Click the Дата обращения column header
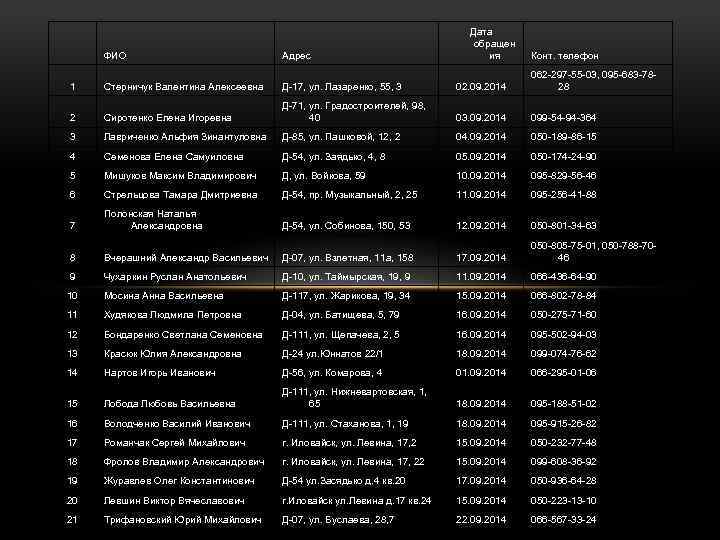This screenshot has height=540, width=720. (x=494, y=44)
